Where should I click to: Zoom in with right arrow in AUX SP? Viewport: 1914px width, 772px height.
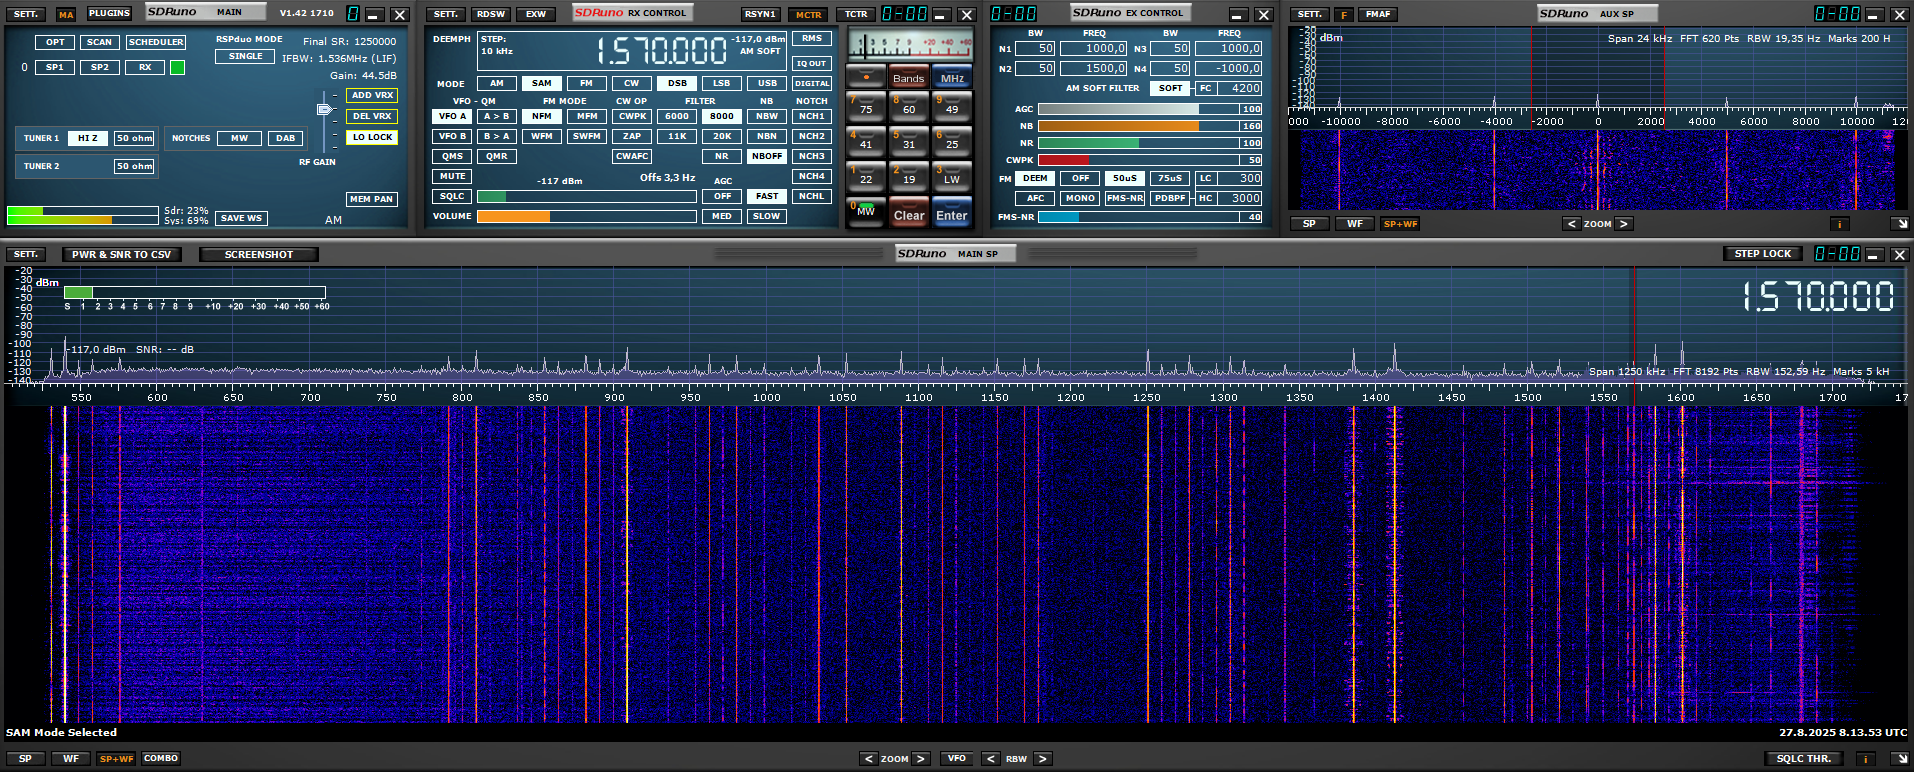pos(1624,224)
